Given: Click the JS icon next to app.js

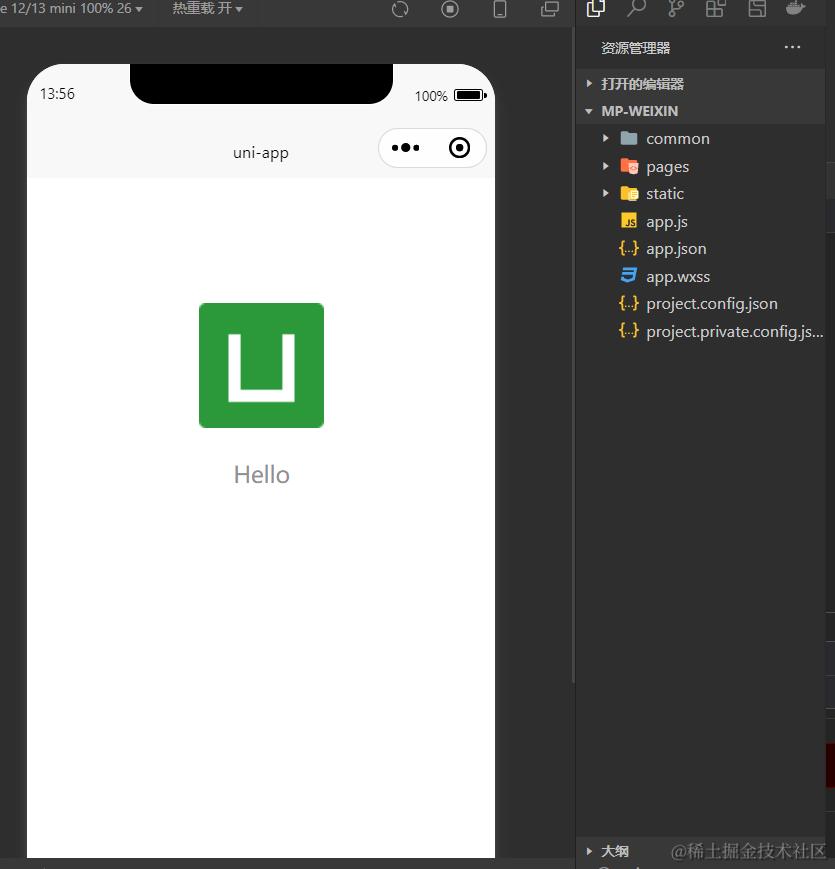Looking at the screenshot, I should [x=629, y=221].
